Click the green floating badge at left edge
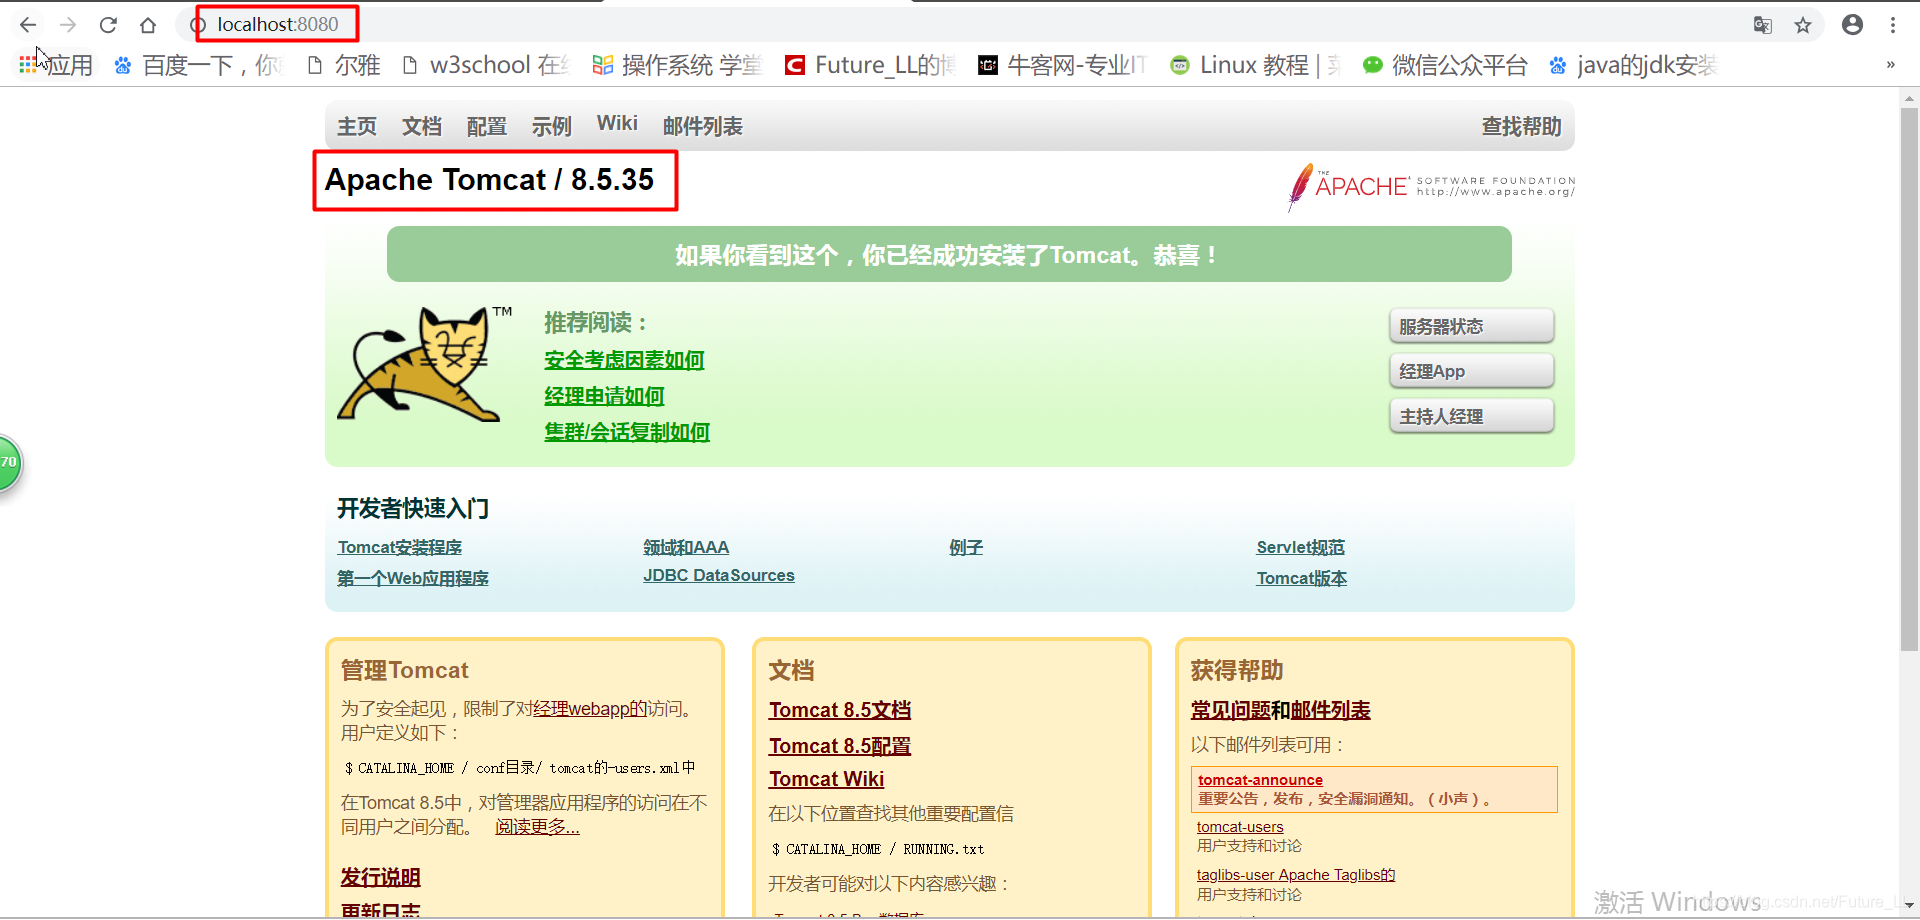Viewport: 1920px width, 920px height. [9, 462]
